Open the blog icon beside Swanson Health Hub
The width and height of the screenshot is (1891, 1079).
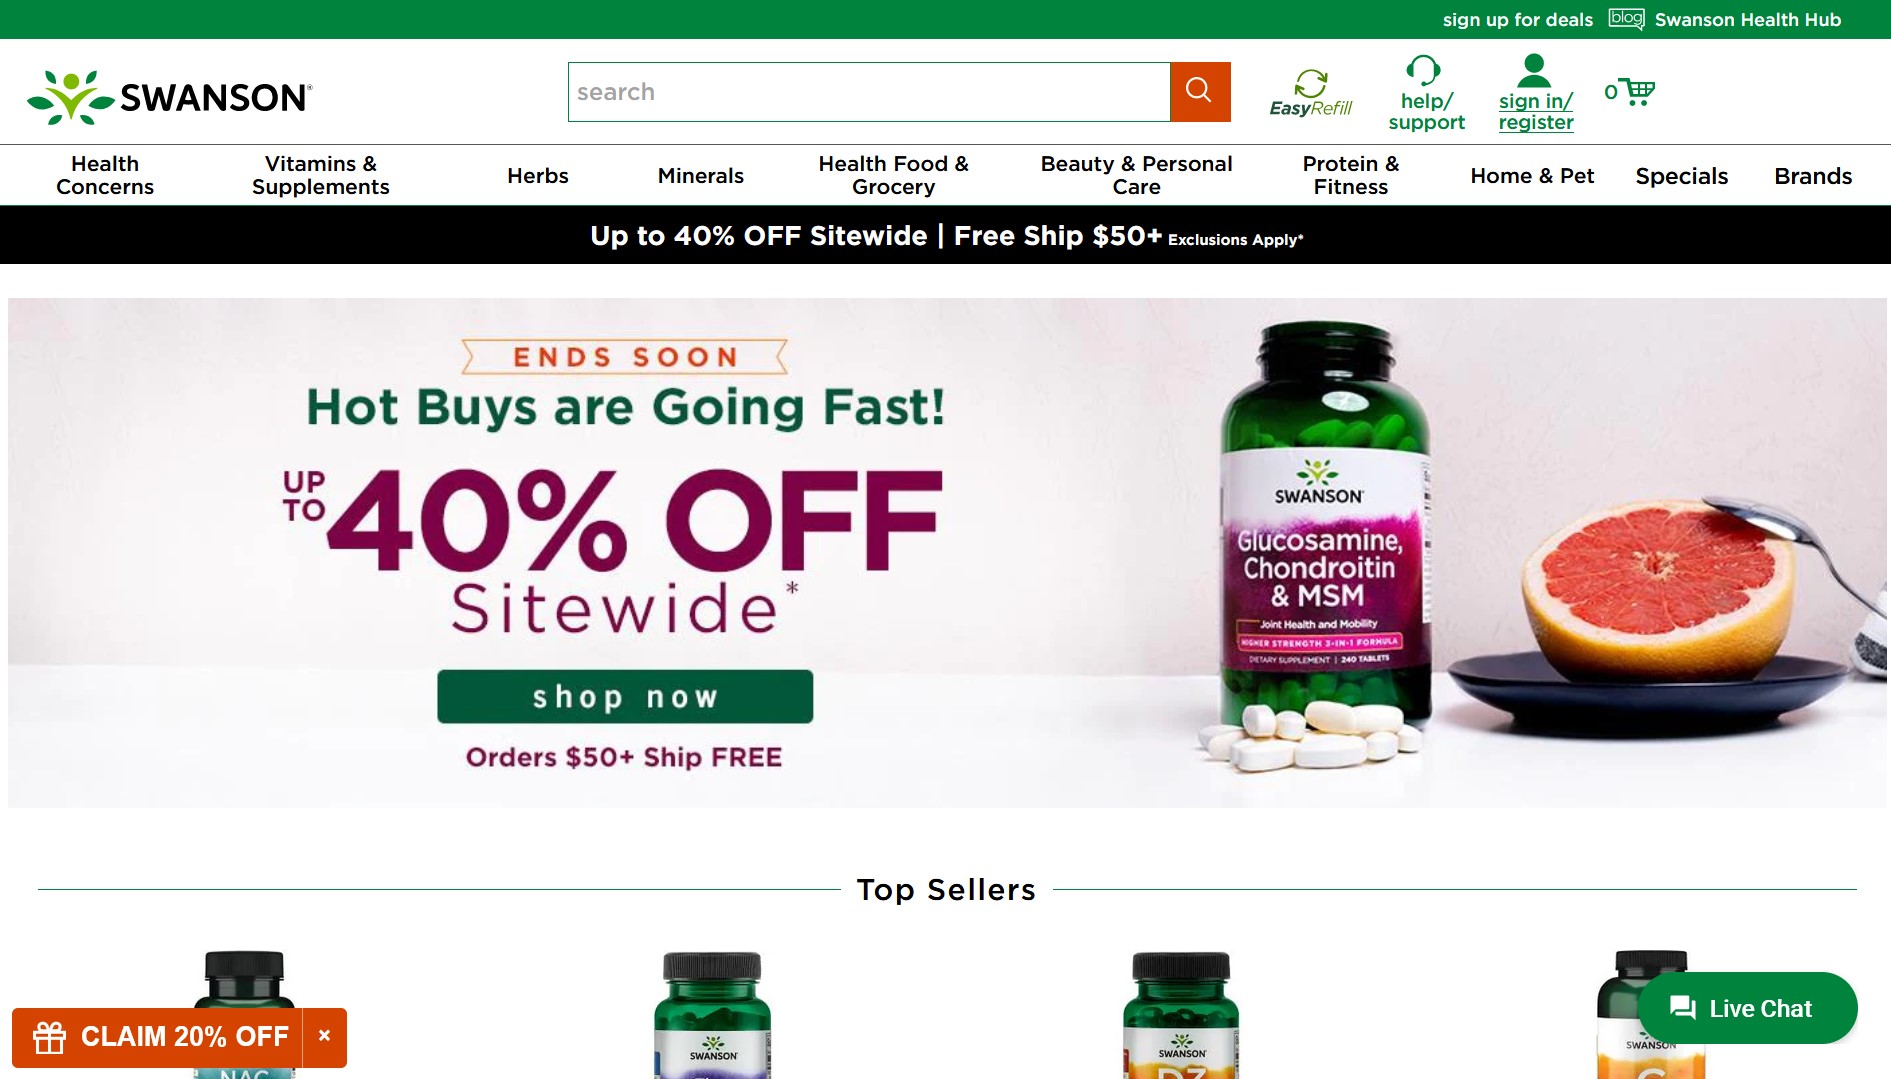pos(1626,19)
